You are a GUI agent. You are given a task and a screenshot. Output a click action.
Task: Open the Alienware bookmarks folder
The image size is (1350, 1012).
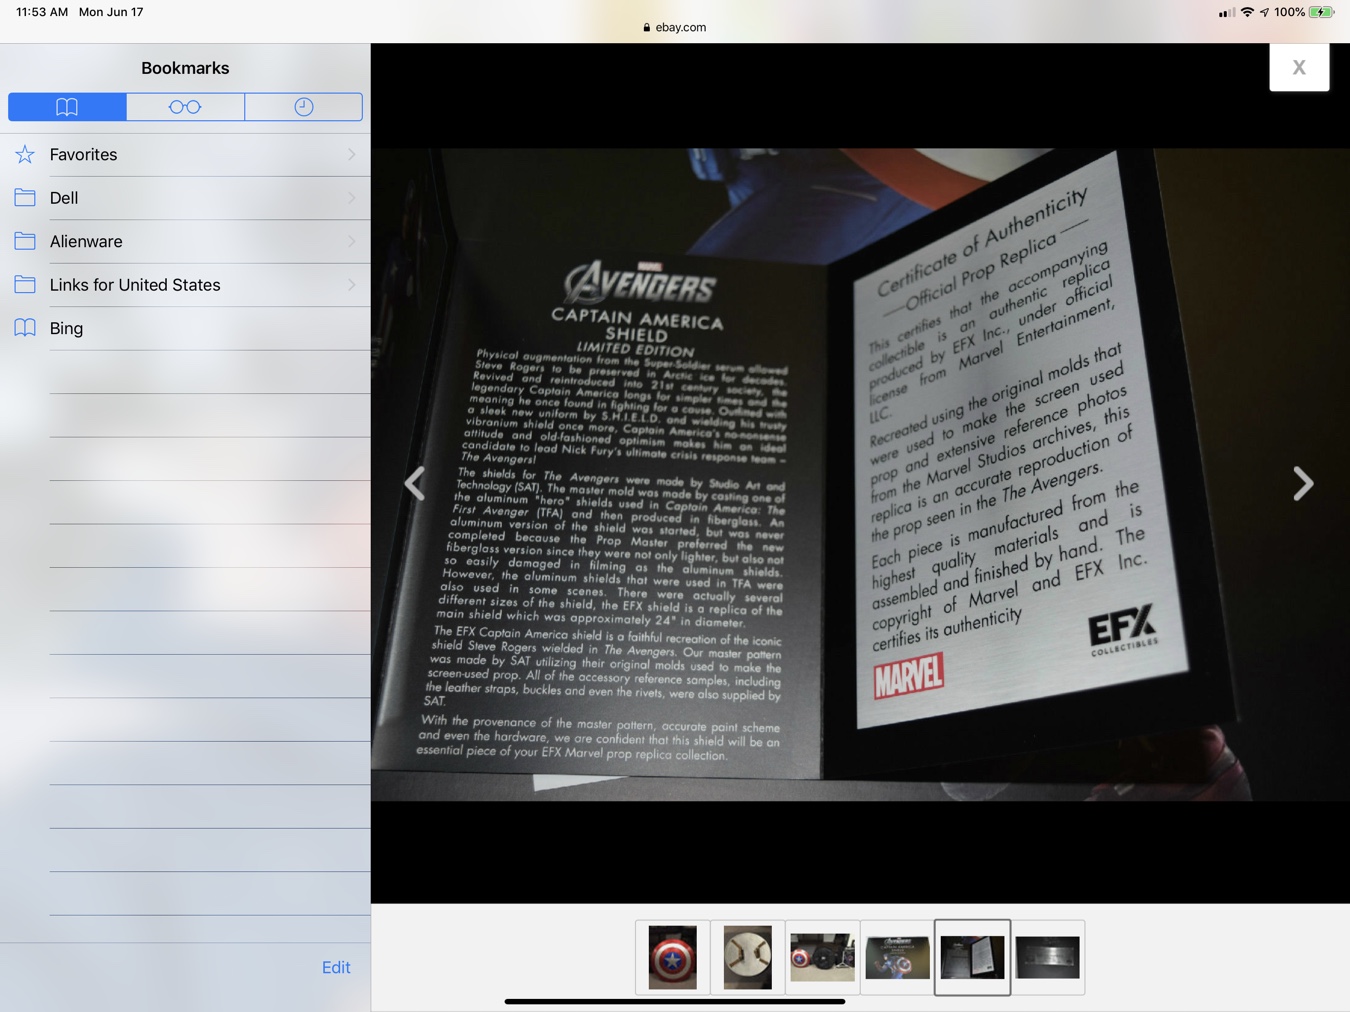pos(185,241)
